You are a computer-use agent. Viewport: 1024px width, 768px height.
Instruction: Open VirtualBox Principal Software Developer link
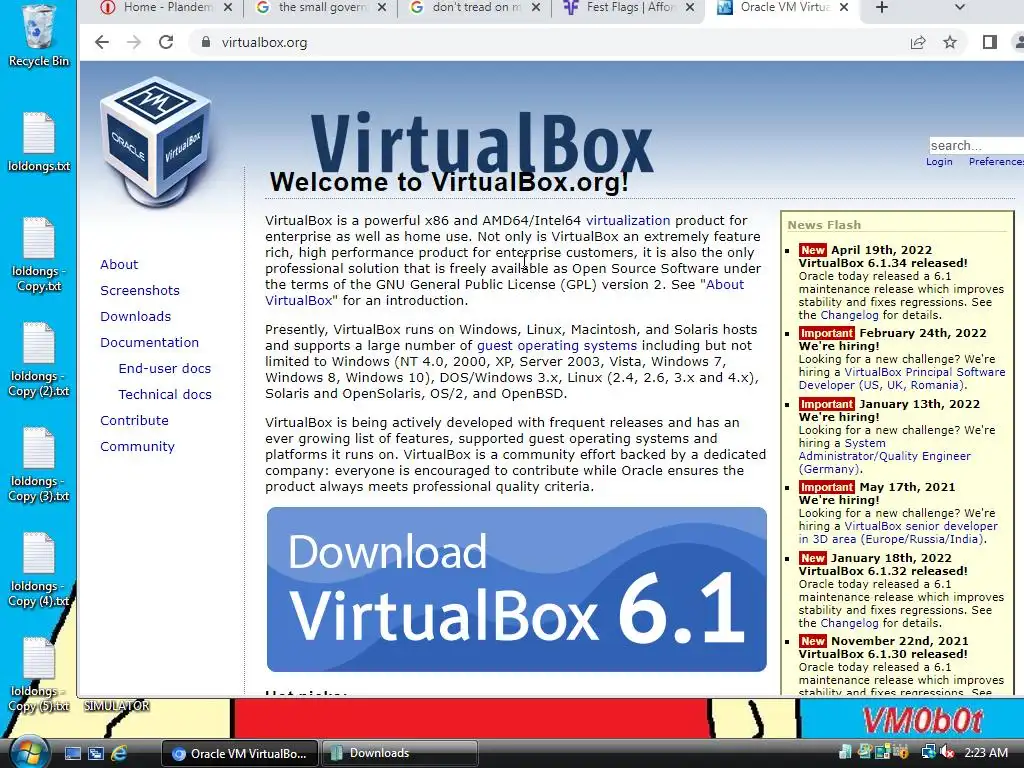coord(924,372)
